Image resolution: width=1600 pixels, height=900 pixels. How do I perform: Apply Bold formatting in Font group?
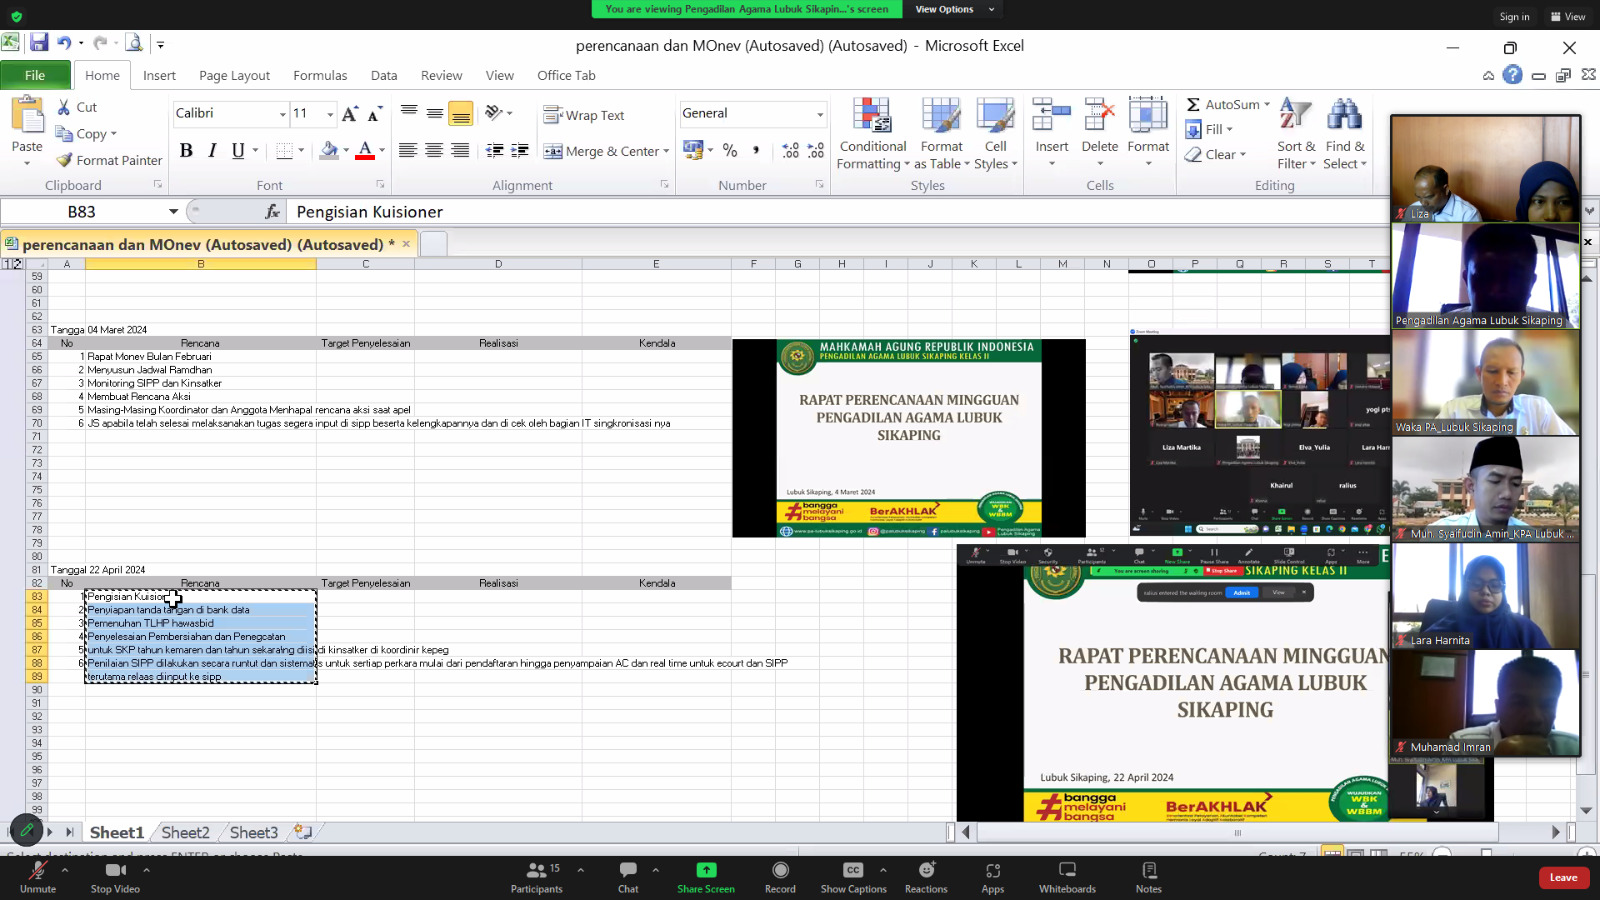tap(186, 151)
